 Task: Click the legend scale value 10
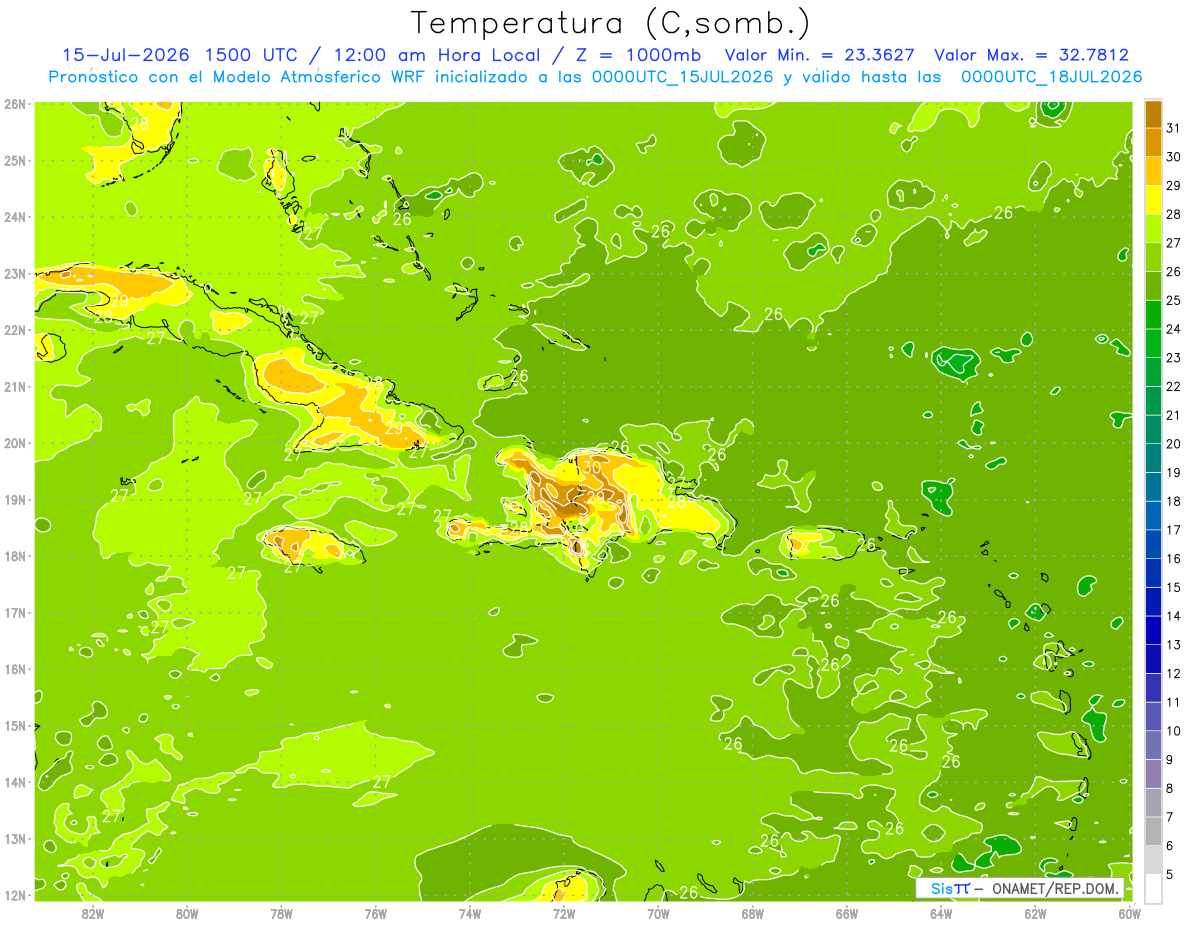pos(1173,730)
